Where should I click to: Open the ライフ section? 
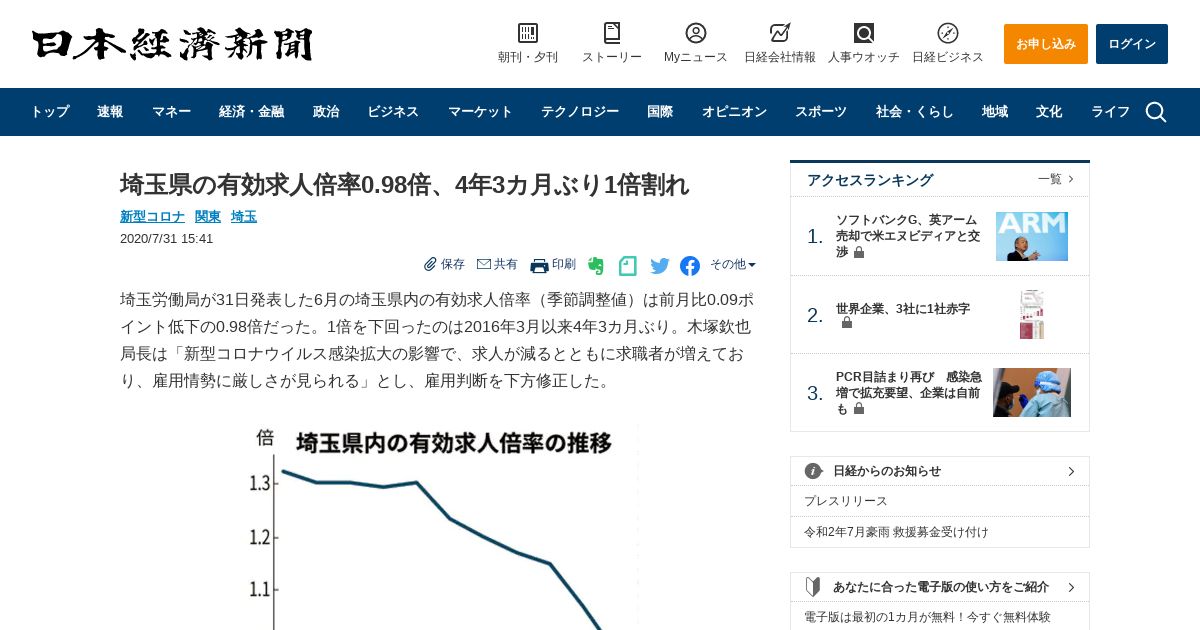point(1110,112)
